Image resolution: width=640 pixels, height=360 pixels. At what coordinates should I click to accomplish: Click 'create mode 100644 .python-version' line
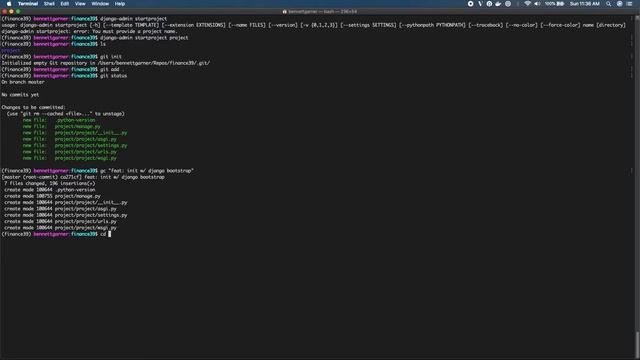[x=49, y=190]
